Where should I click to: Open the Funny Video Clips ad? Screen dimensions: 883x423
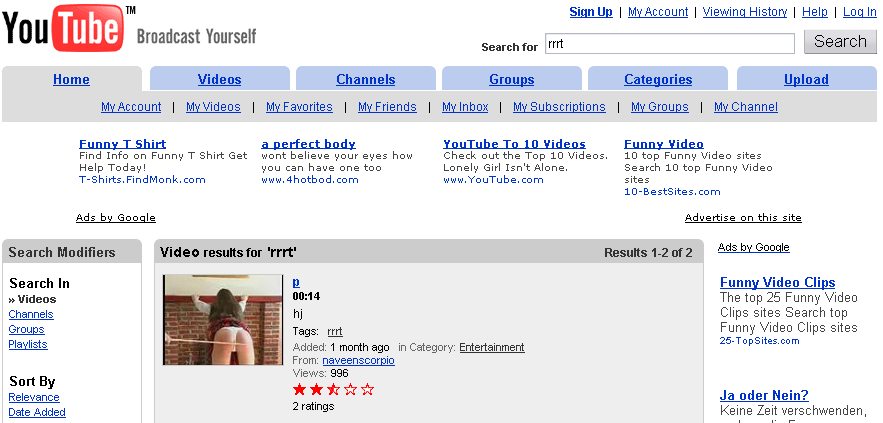point(777,282)
